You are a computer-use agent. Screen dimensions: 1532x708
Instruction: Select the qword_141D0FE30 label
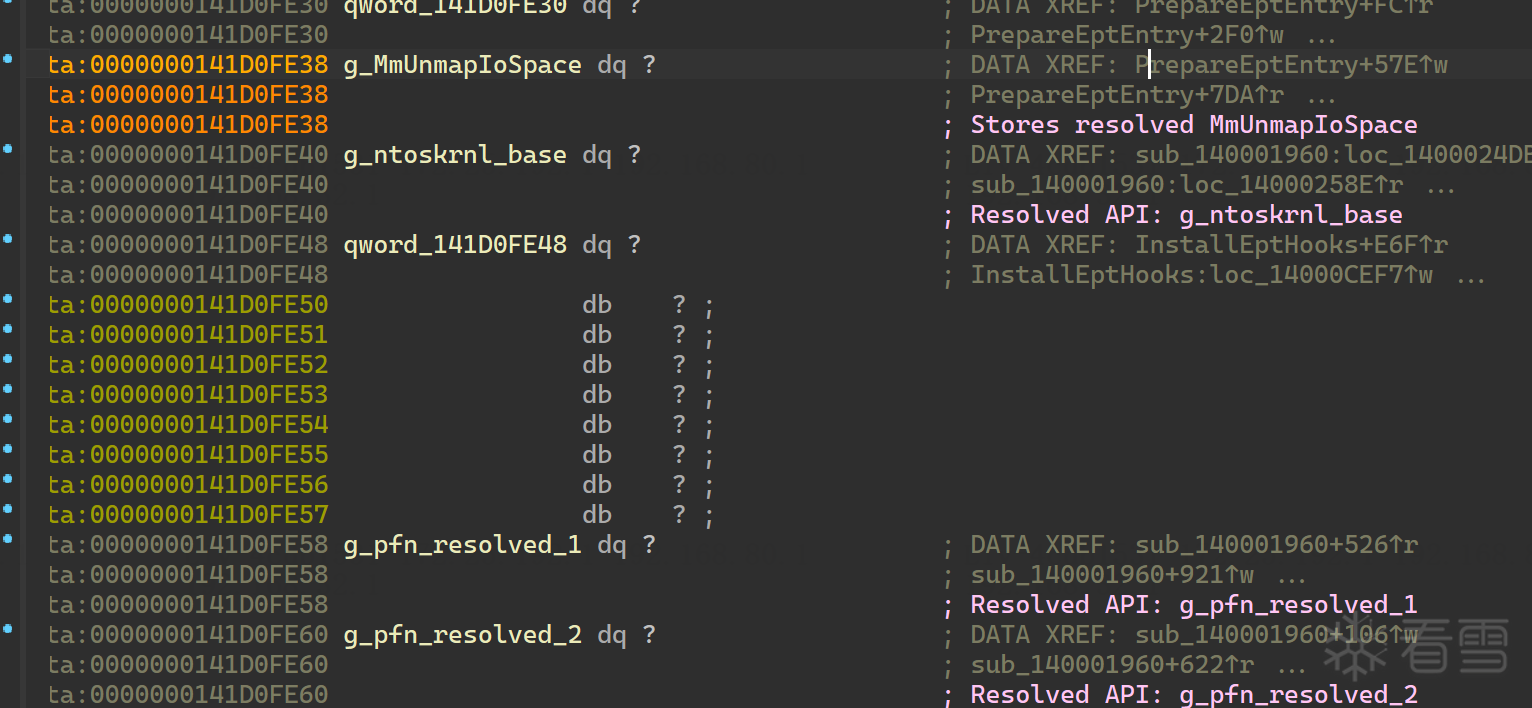[x=455, y=8]
